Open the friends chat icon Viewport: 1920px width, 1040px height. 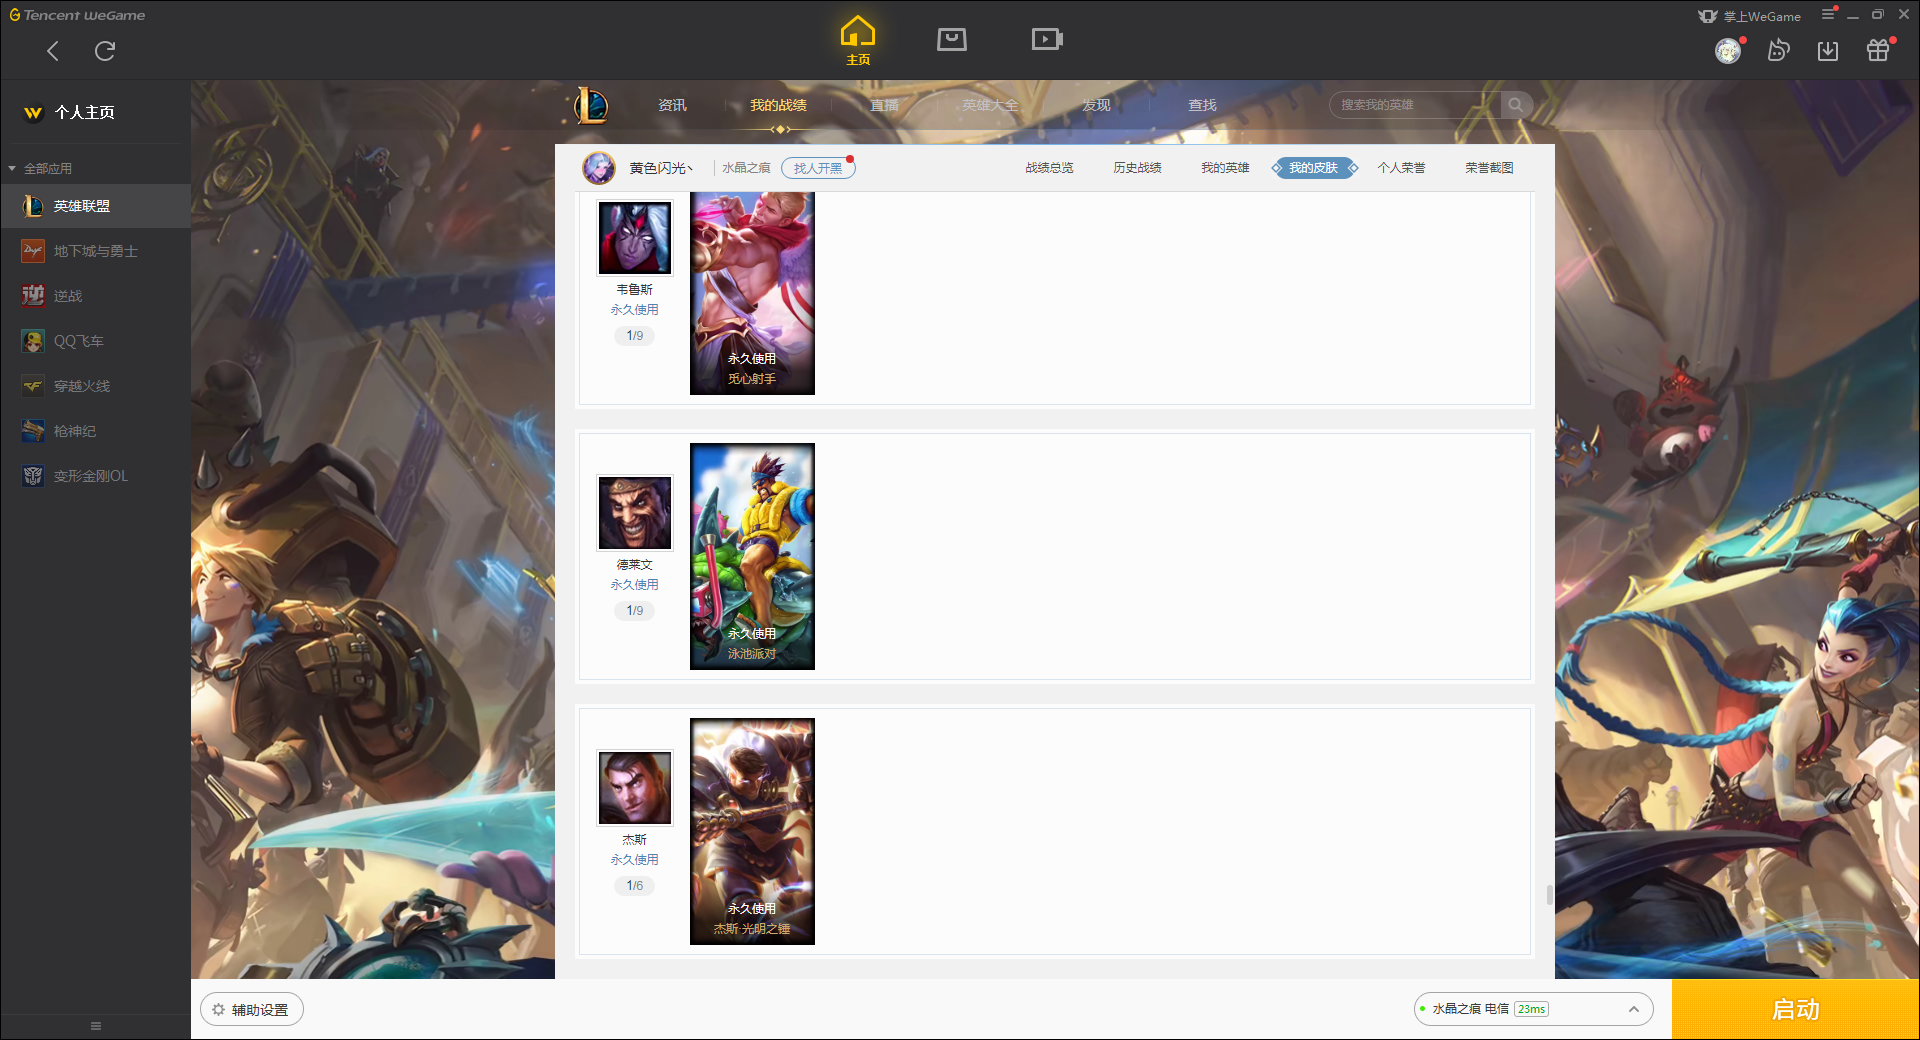pos(1778,50)
